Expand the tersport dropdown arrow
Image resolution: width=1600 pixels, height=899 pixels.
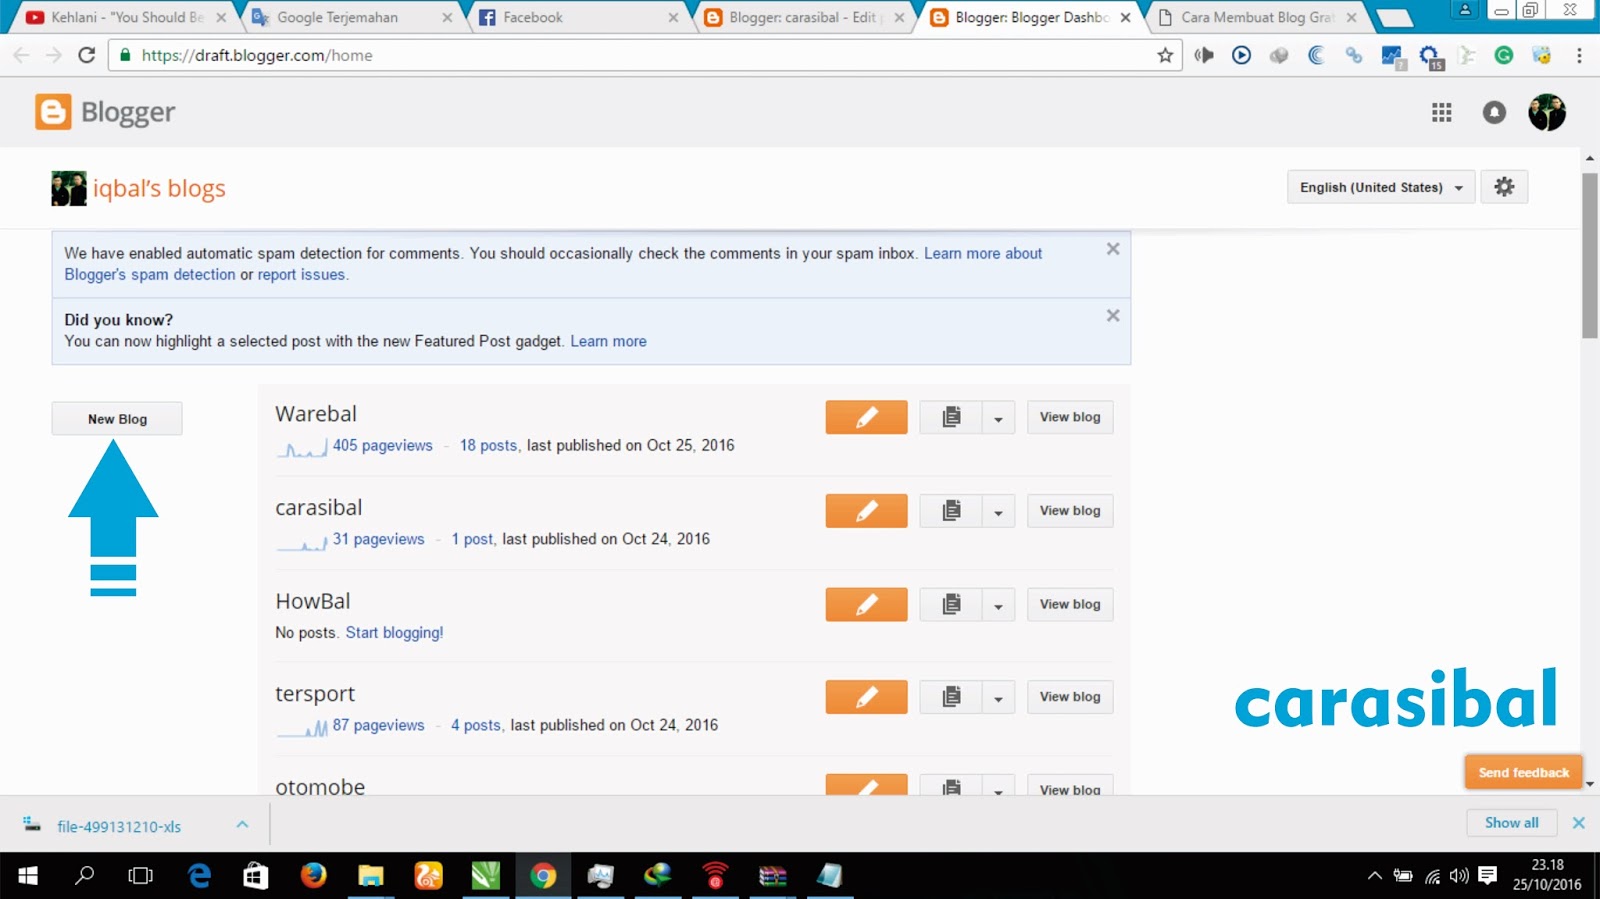coord(998,698)
